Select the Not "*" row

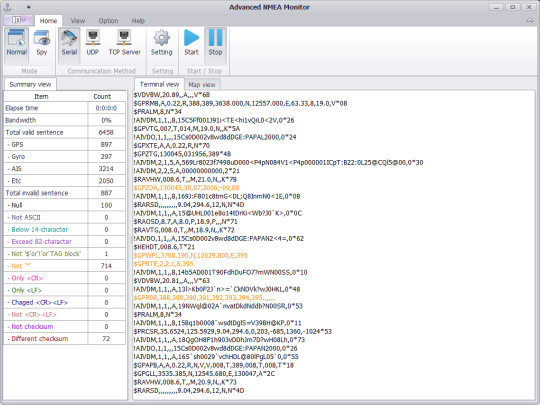[x=64, y=266]
